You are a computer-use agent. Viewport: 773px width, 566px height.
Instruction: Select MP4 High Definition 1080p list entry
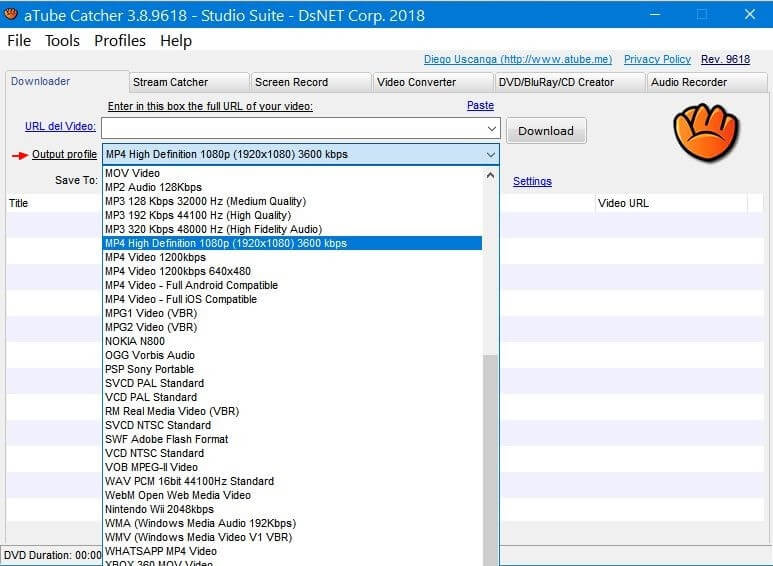point(292,243)
